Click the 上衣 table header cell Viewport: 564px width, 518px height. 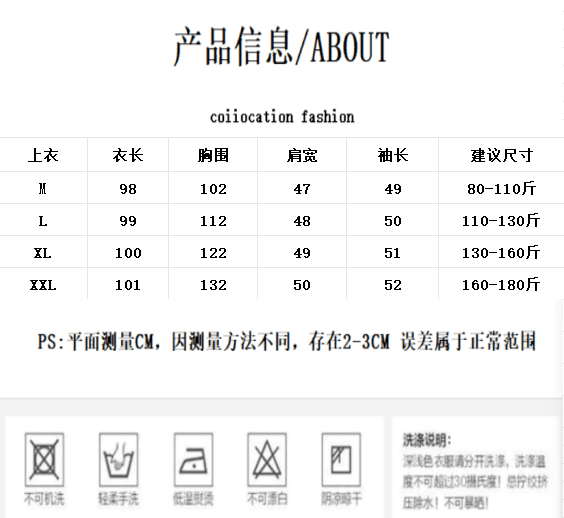(43, 155)
